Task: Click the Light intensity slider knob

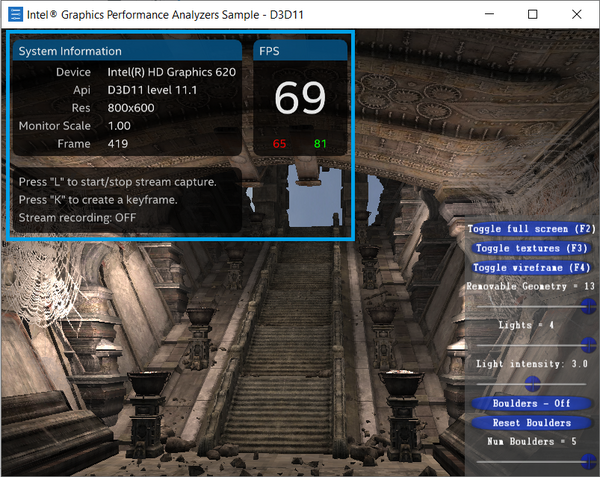Action: click(x=533, y=383)
